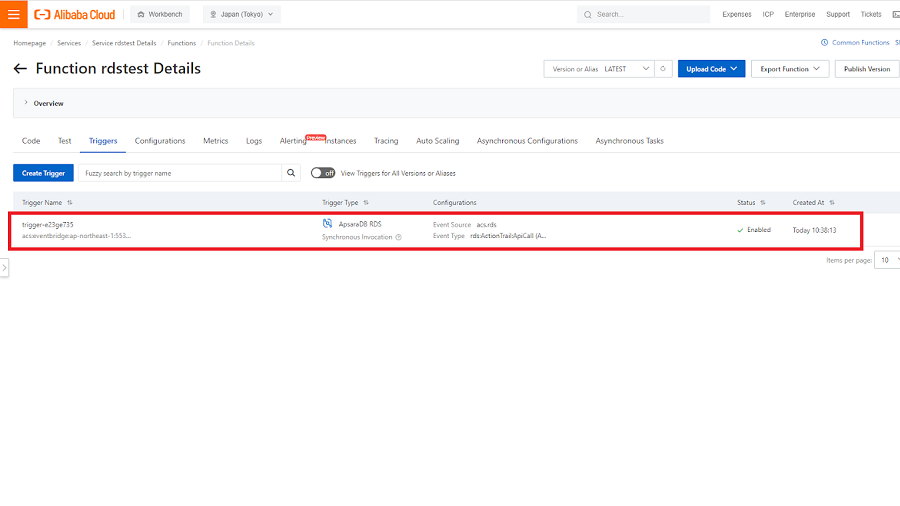Sort by Created At column icon
This screenshot has width=900, height=506.
click(x=832, y=203)
